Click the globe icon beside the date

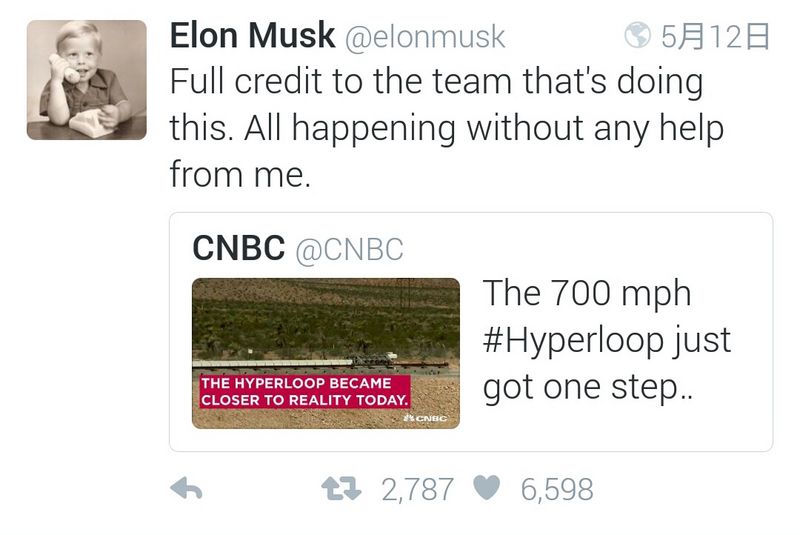coord(637,37)
